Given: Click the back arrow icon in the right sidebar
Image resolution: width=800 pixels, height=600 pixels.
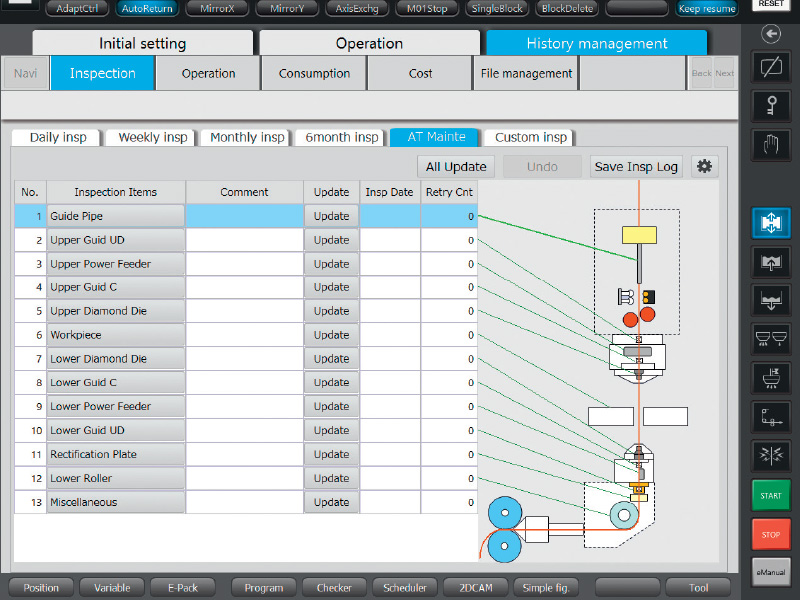Looking at the screenshot, I should (x=770, y=34).
